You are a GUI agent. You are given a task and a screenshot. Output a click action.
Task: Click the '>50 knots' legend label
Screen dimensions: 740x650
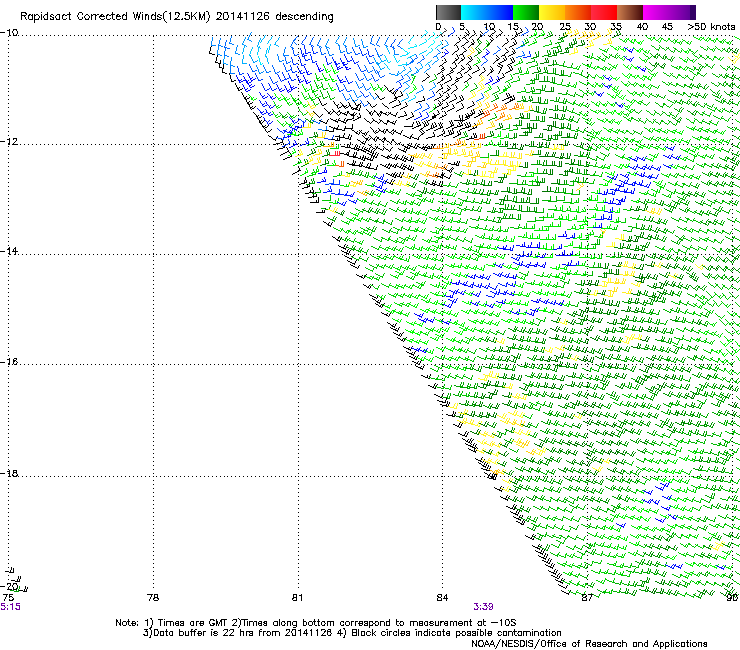pos(711,27)
